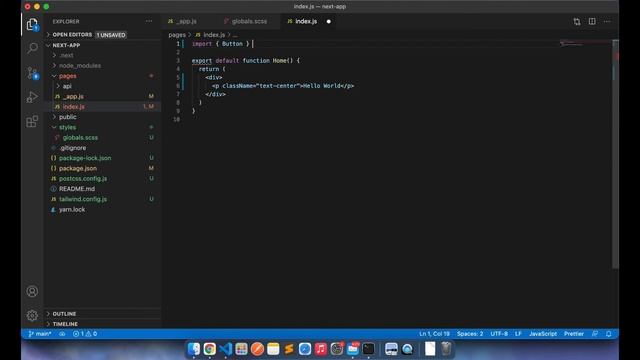Click the minimap code preview
Viewport: 640px width, 360px height.
[571, 43]
